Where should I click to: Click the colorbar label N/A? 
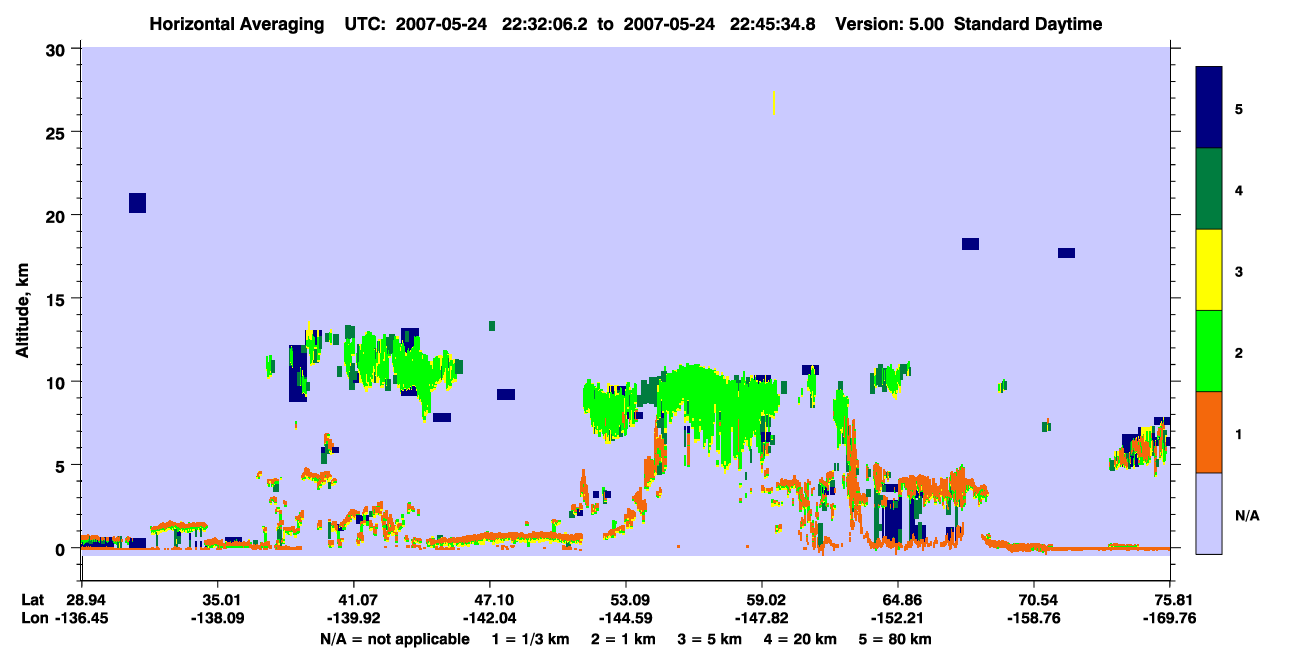coord(1246,515)
